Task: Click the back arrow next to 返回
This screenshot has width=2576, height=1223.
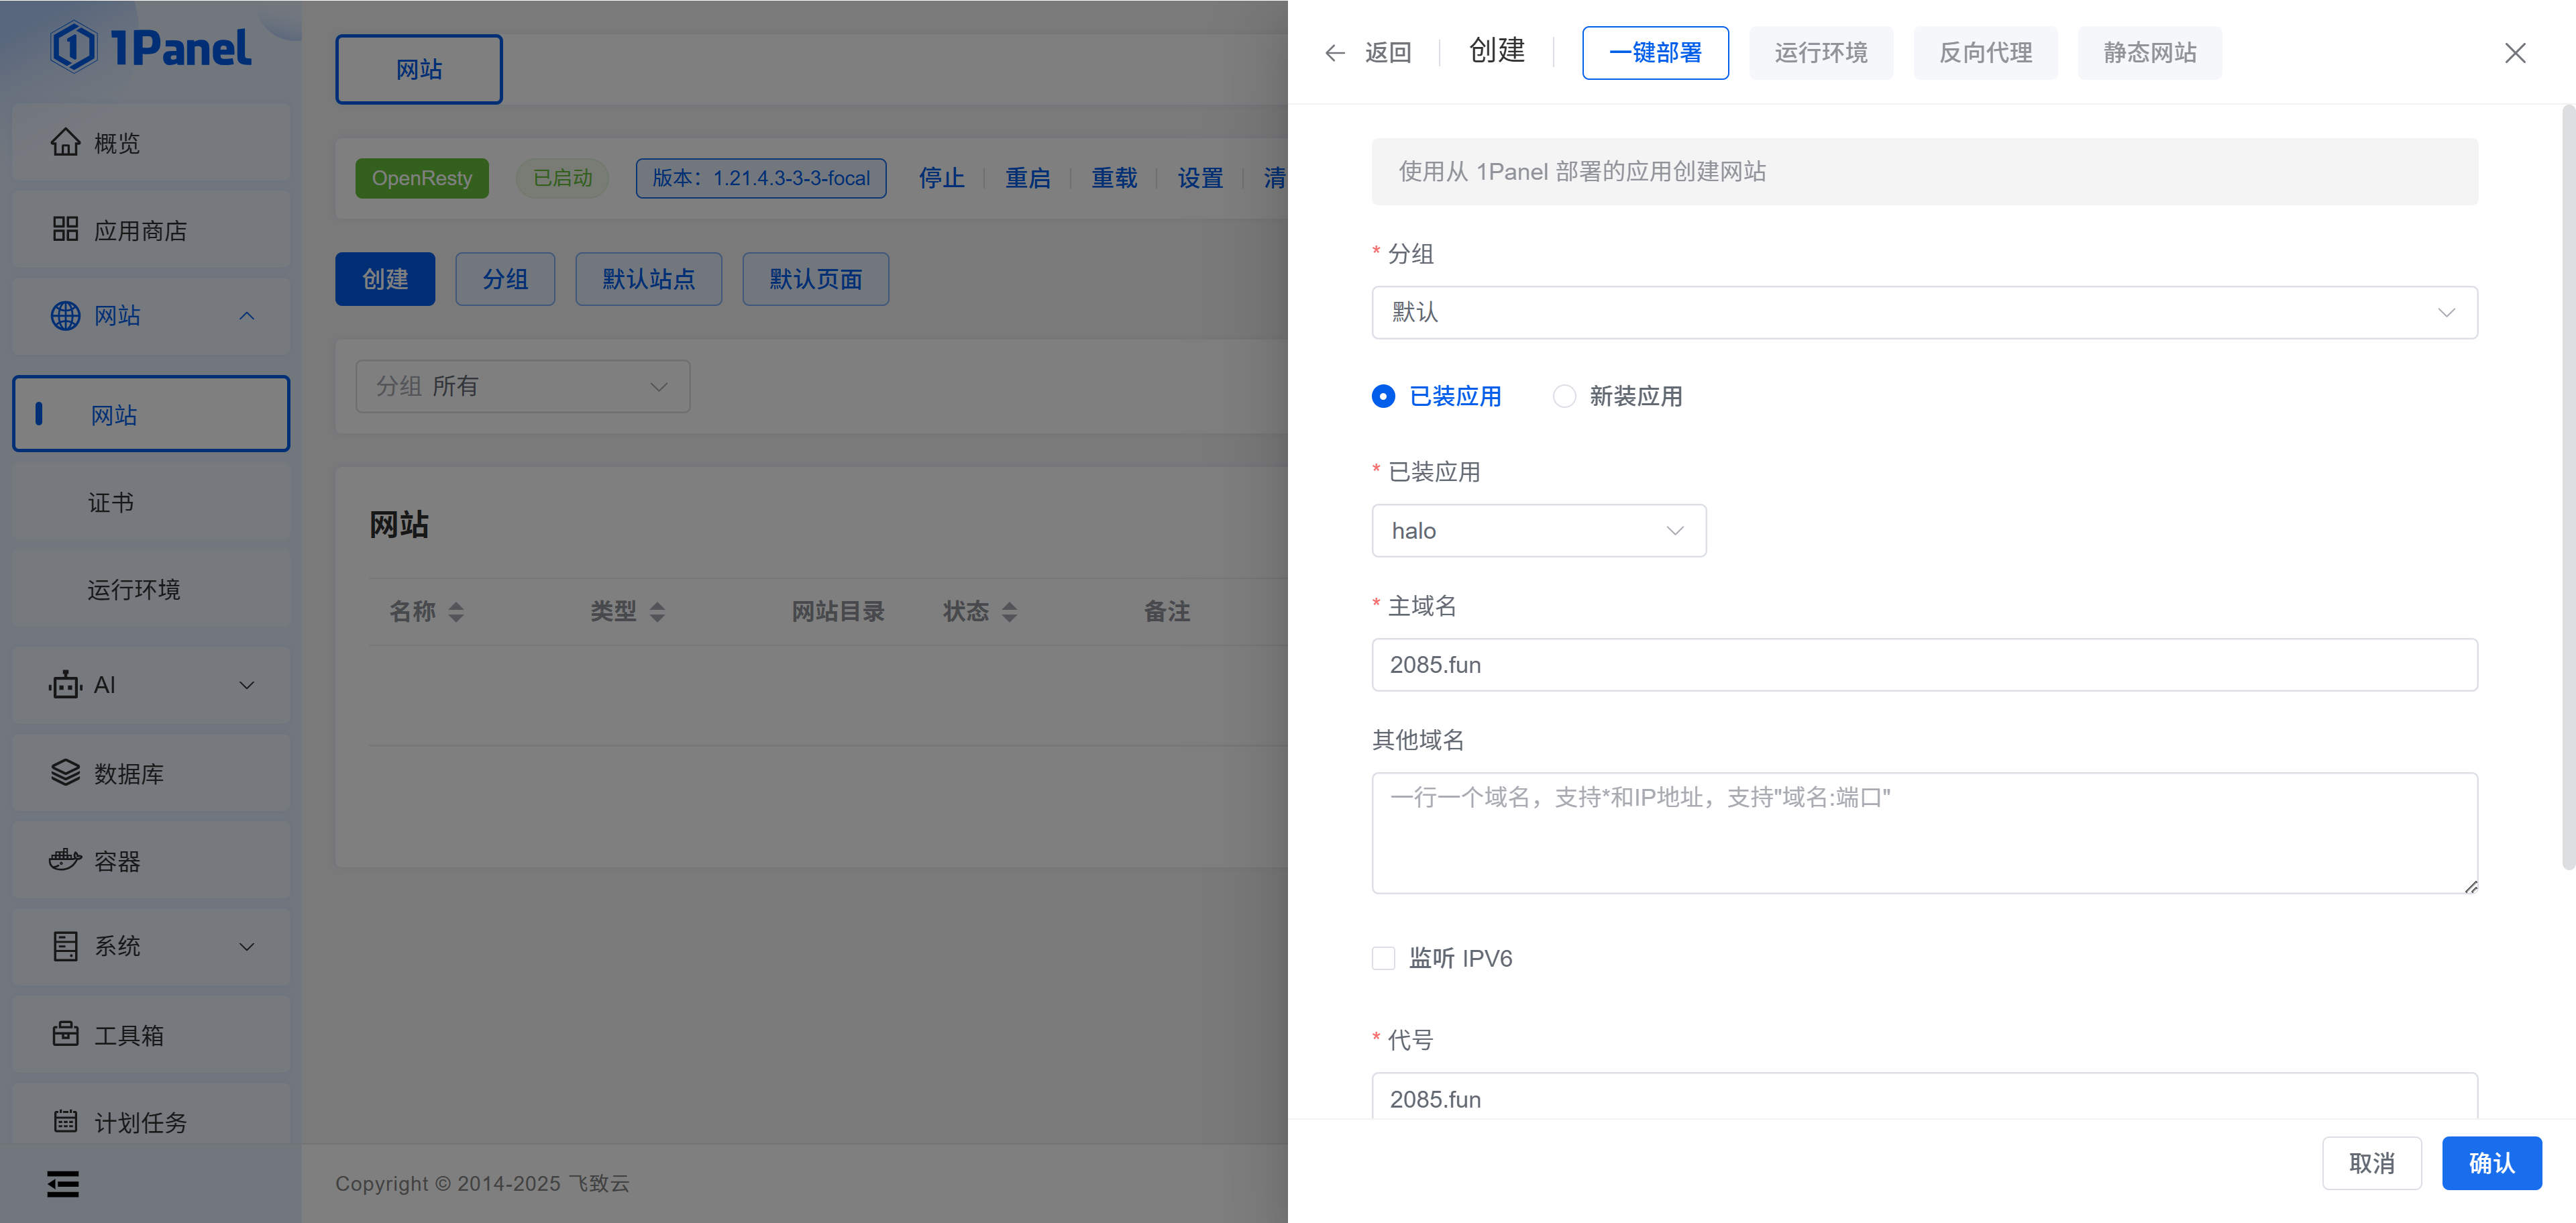Action: (x=1334, y=53)
